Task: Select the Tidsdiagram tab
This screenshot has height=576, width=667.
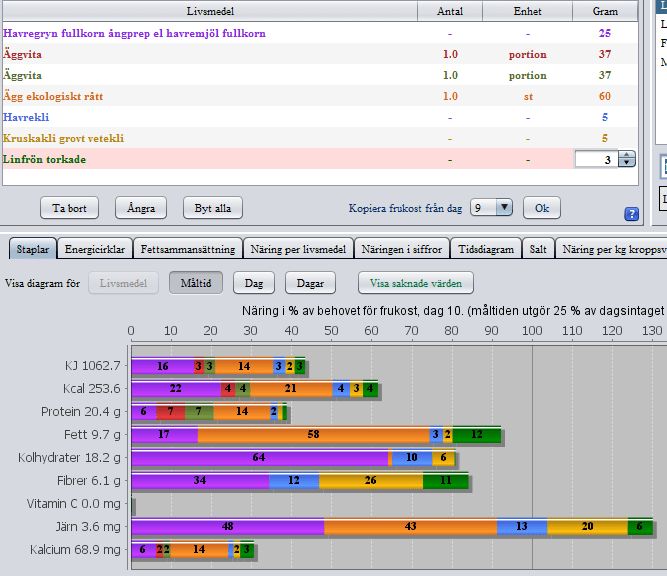Action: [x=485, y=249]
